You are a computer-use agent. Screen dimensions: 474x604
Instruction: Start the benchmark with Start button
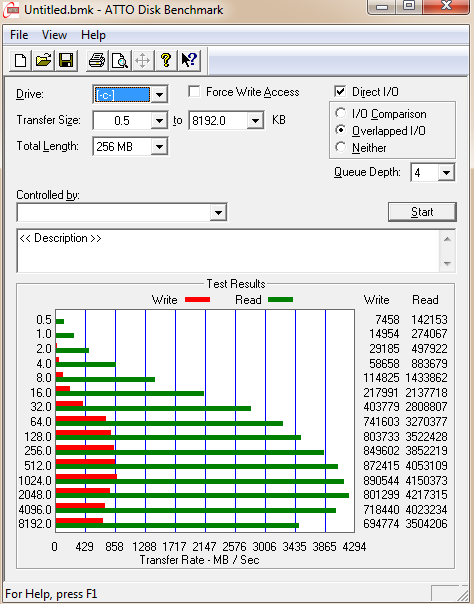click(422, 212)
